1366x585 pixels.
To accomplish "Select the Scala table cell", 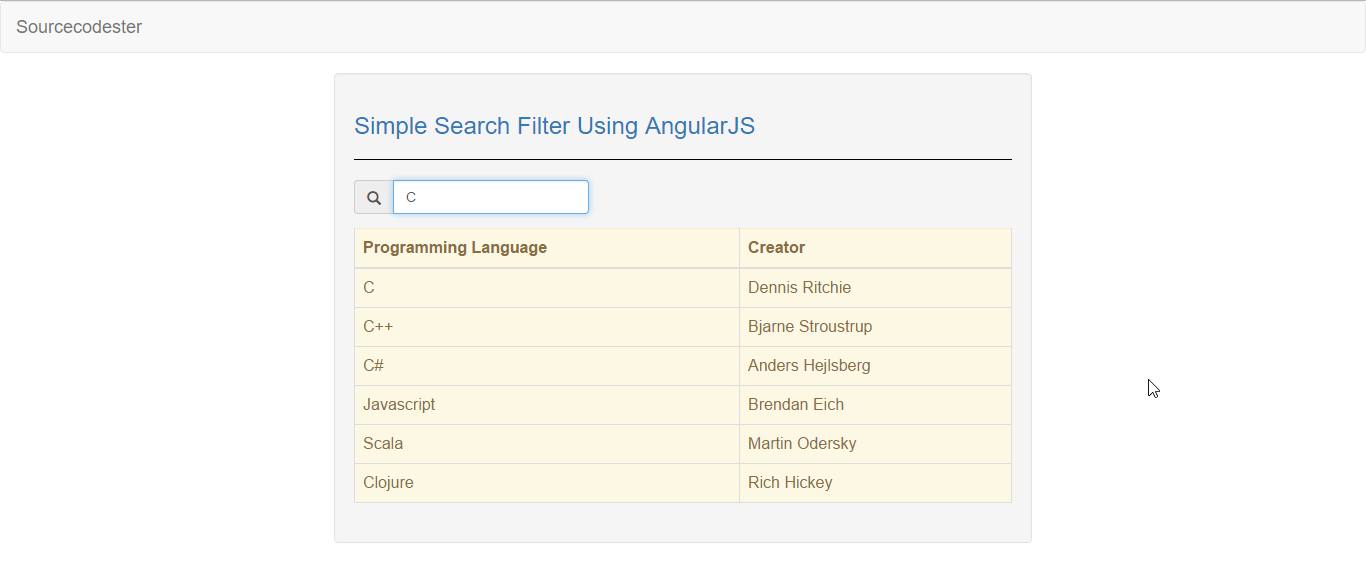I will (x=547, y=444).
